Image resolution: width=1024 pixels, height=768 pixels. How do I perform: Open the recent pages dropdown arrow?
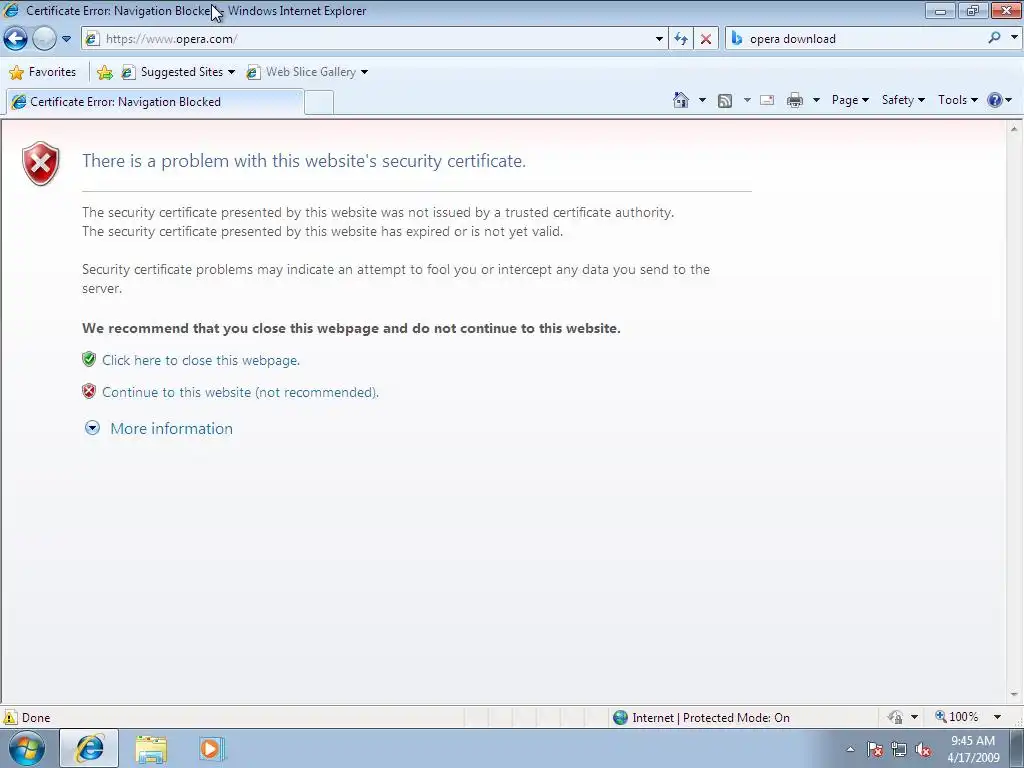pos(66,39)
